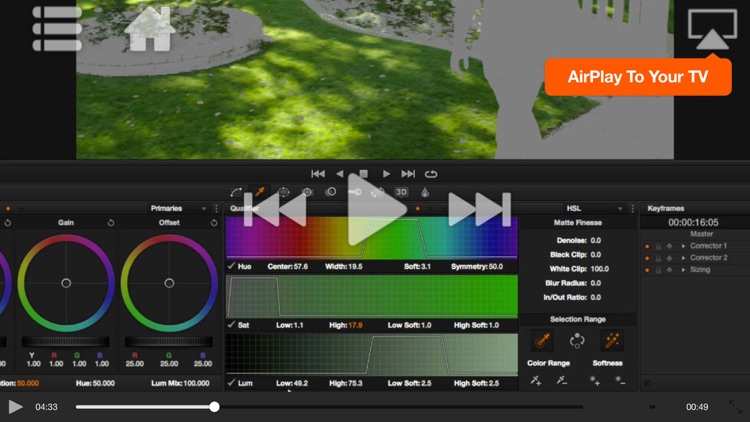Image resolution: width=750 pixels, height=422 pixels.
Task: Click the video progress slider thumb
Action: point(214,407)
